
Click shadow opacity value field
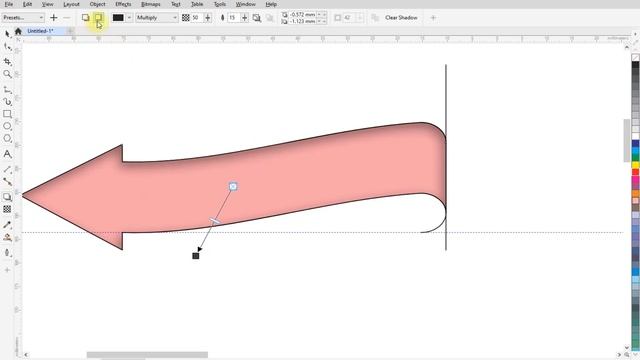(196, 18)
